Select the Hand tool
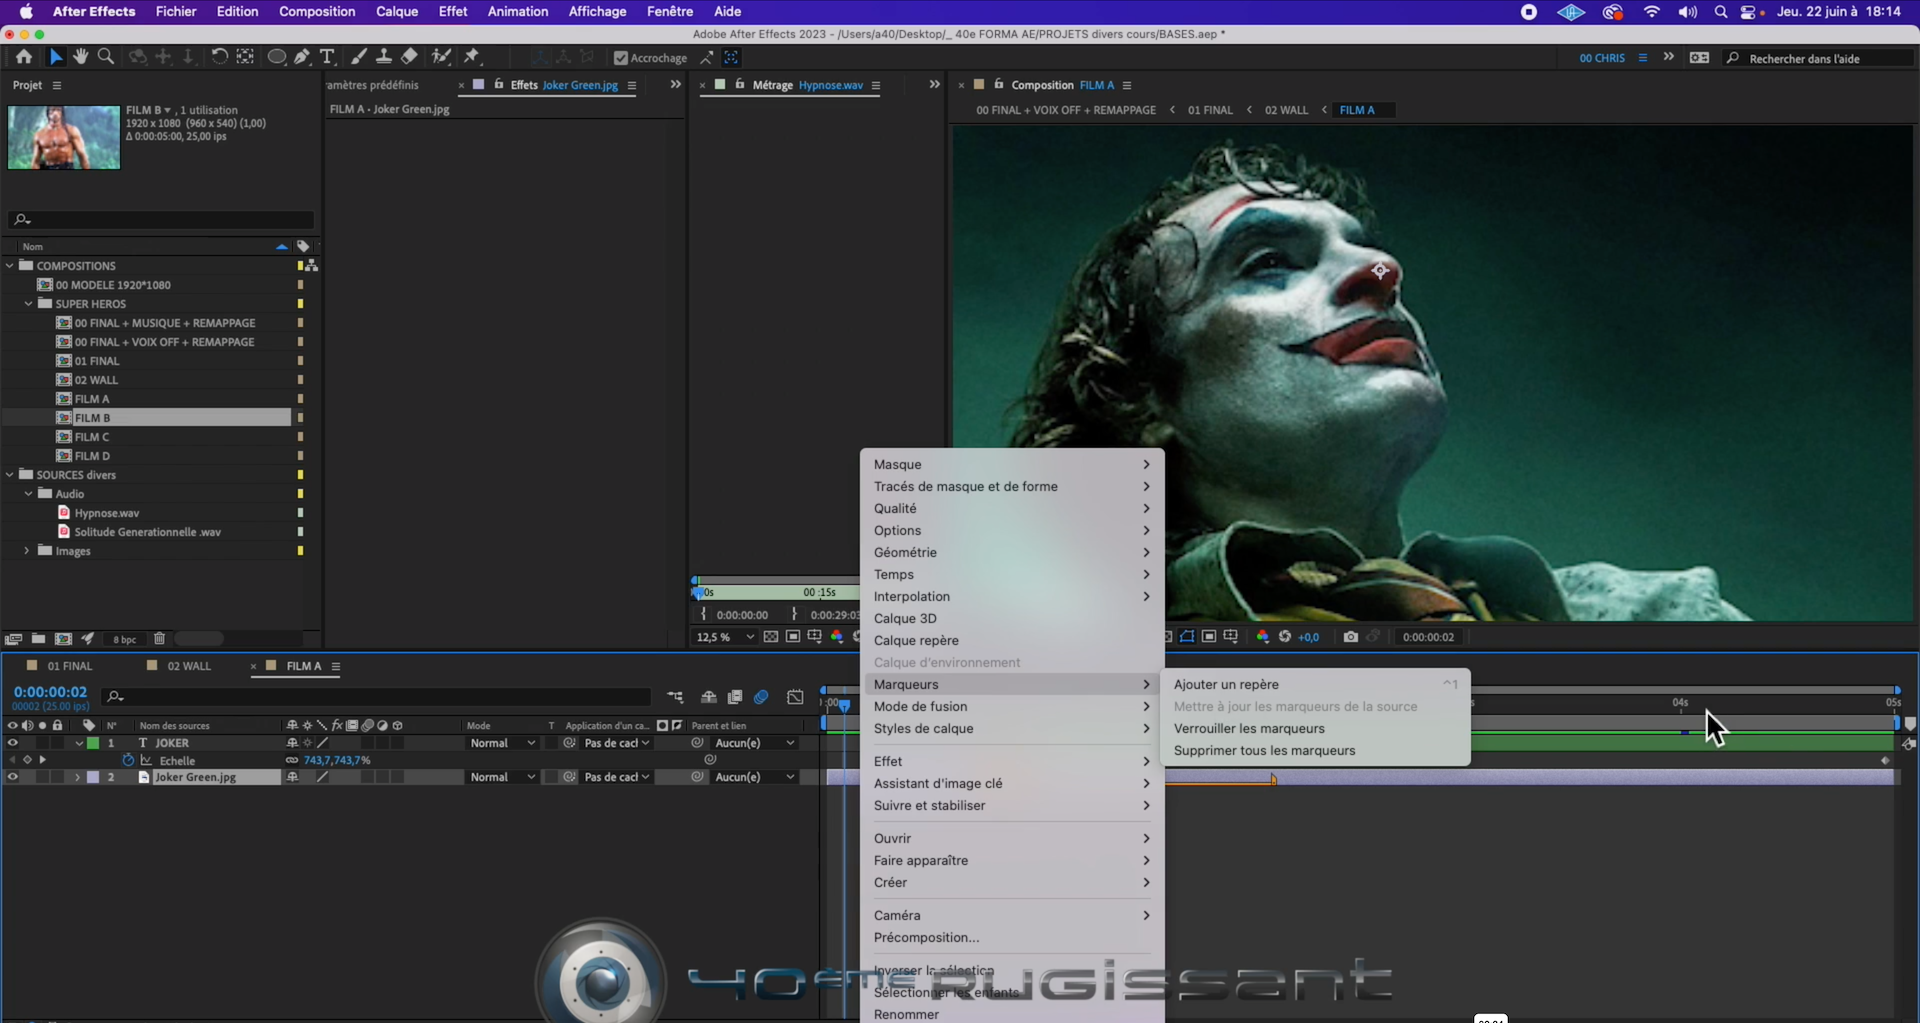This screenshot has width=1920, height=1023. [x=81, y=57]
